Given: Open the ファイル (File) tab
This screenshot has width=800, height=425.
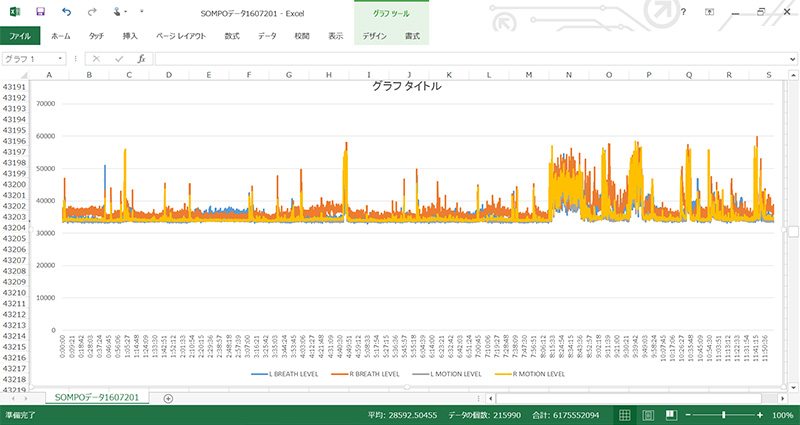Looking at the screenshot, I should pos(19,35).
